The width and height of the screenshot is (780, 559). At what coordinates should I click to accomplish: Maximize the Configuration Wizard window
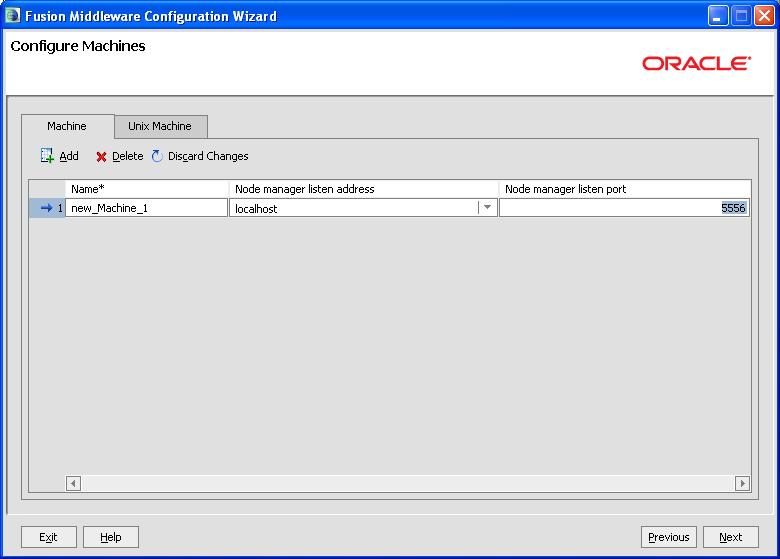(741, 16)
